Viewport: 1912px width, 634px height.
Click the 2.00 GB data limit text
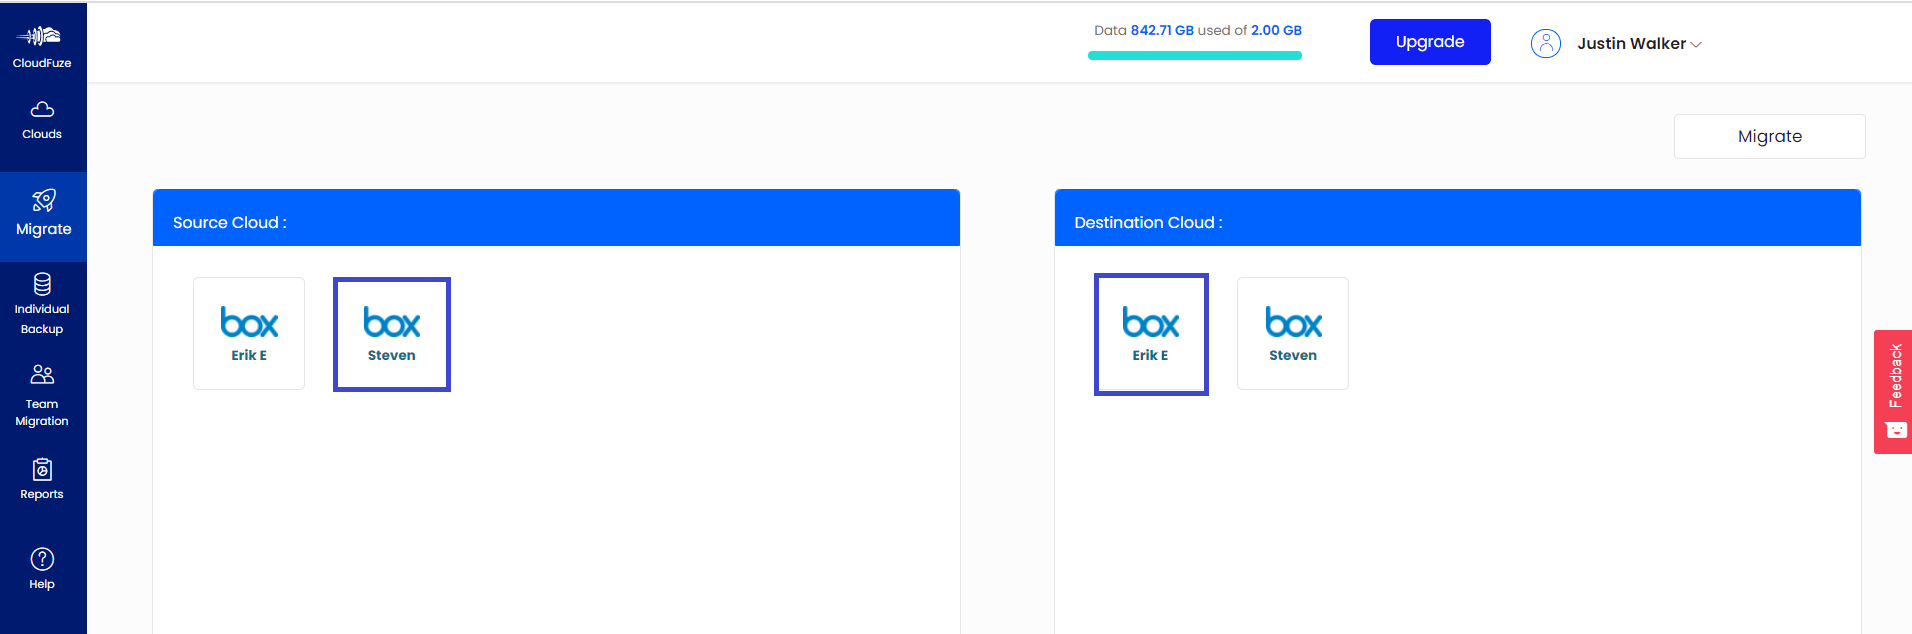click(x=1276, y=30)
